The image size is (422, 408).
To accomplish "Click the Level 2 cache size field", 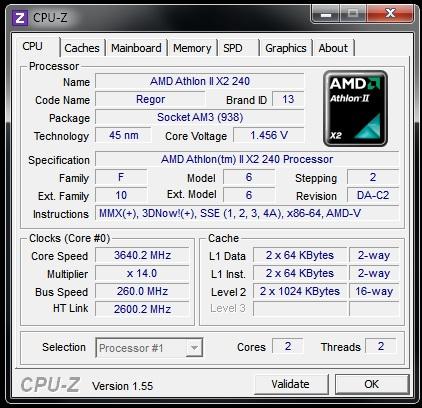I will [300, 291].
